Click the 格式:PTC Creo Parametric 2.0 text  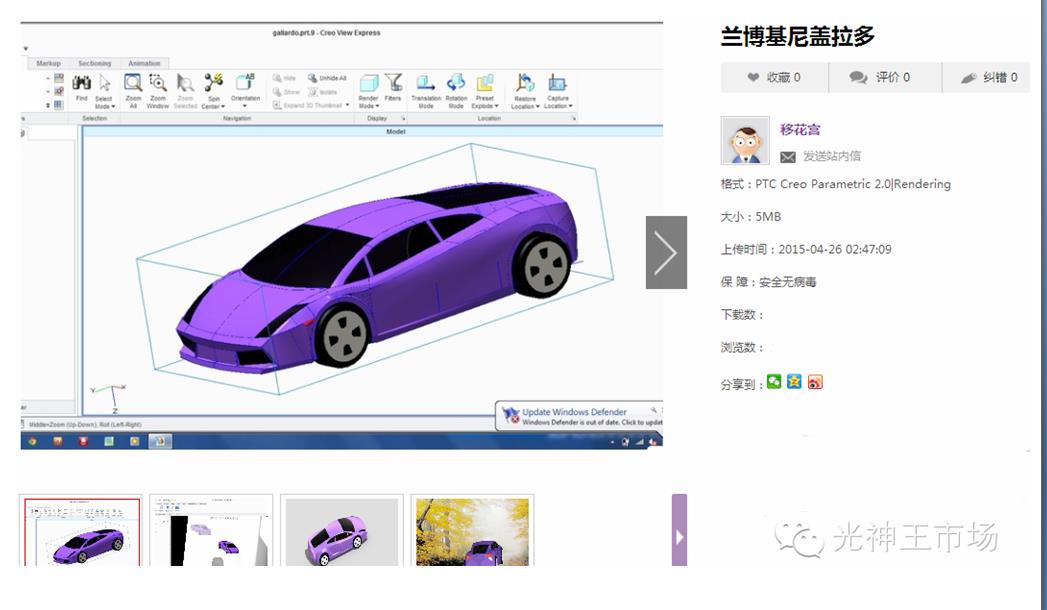(x=835, y=184)
